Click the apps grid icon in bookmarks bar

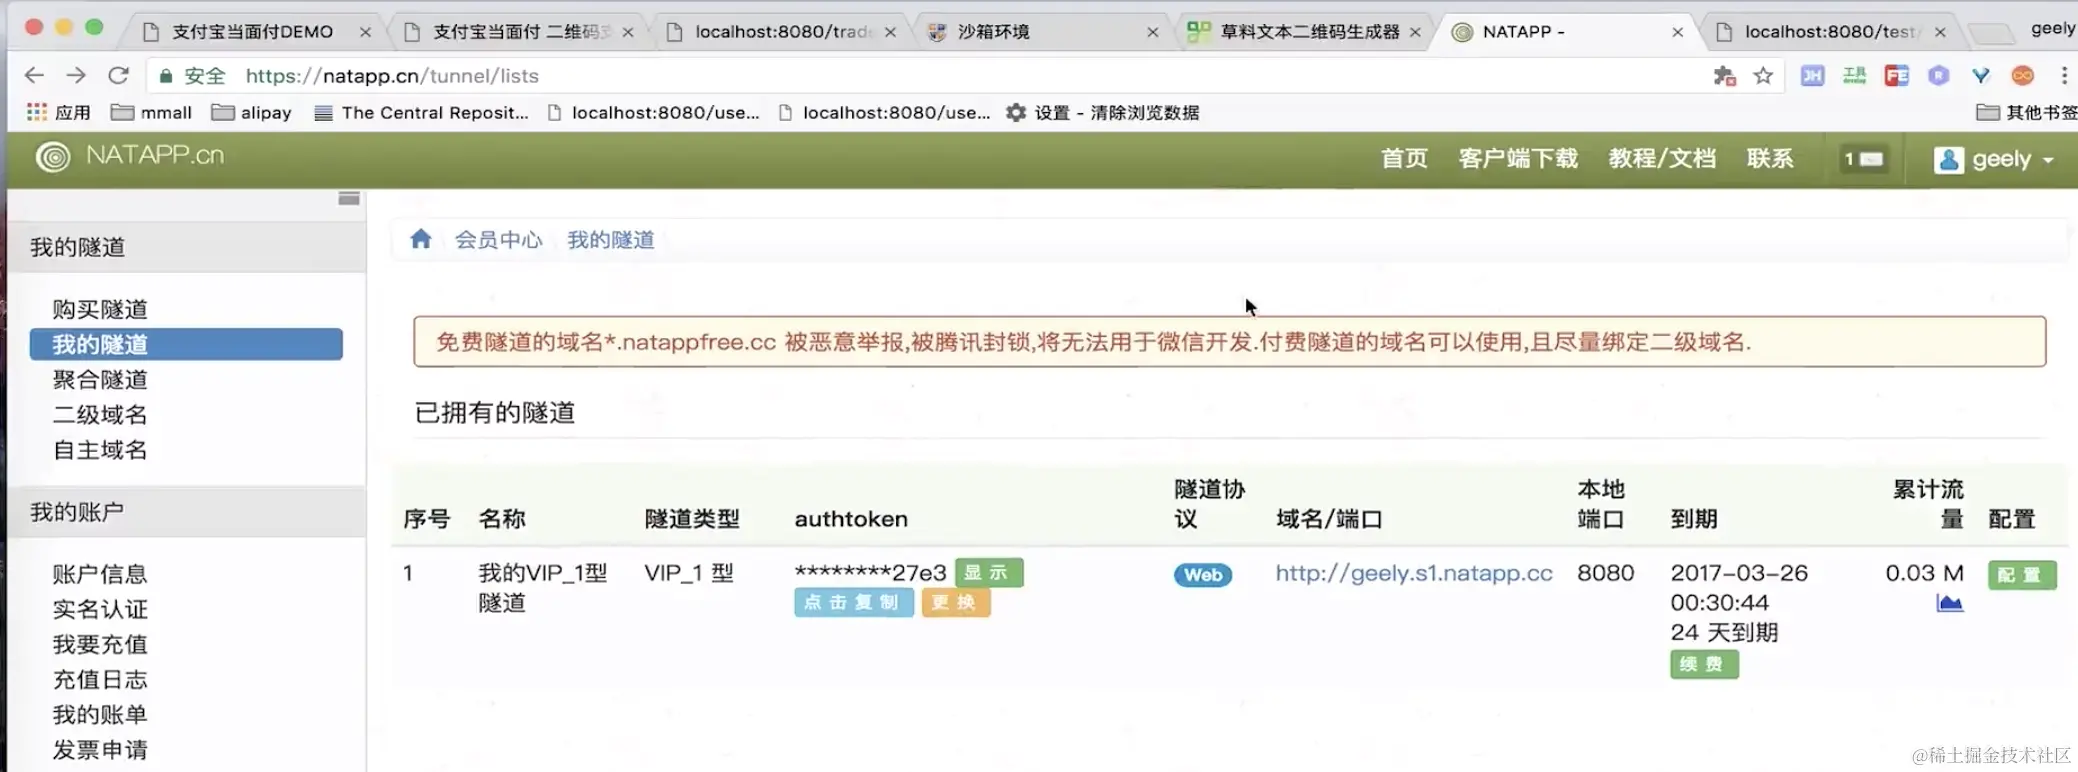coord(37,112)
